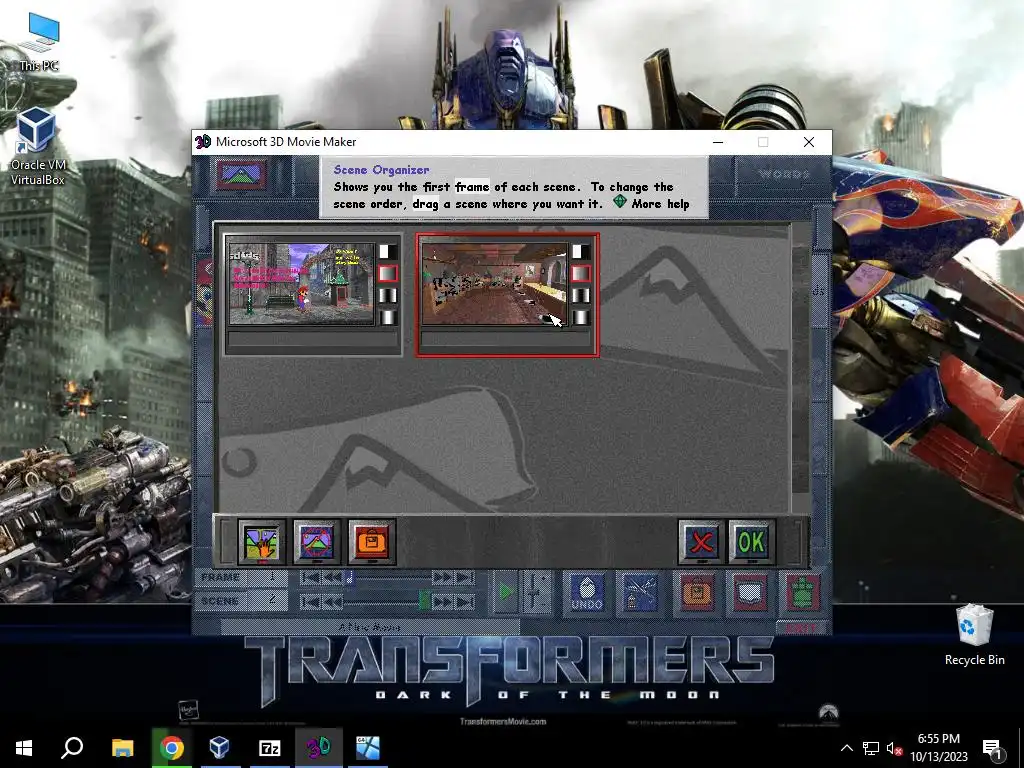Click the green Play button

click(505, 592)
